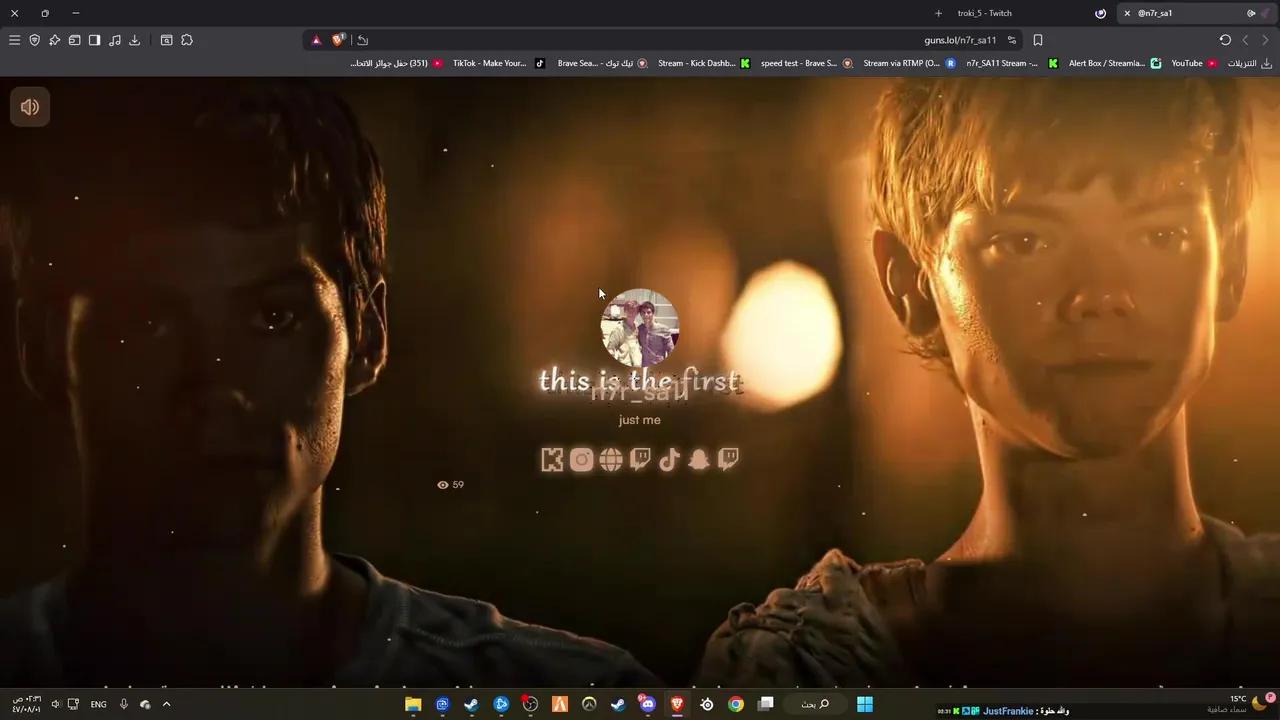This screenshot has height=720, width=1280.
Task: Open Discord from the taskbar
Action: tap(648, 704)
